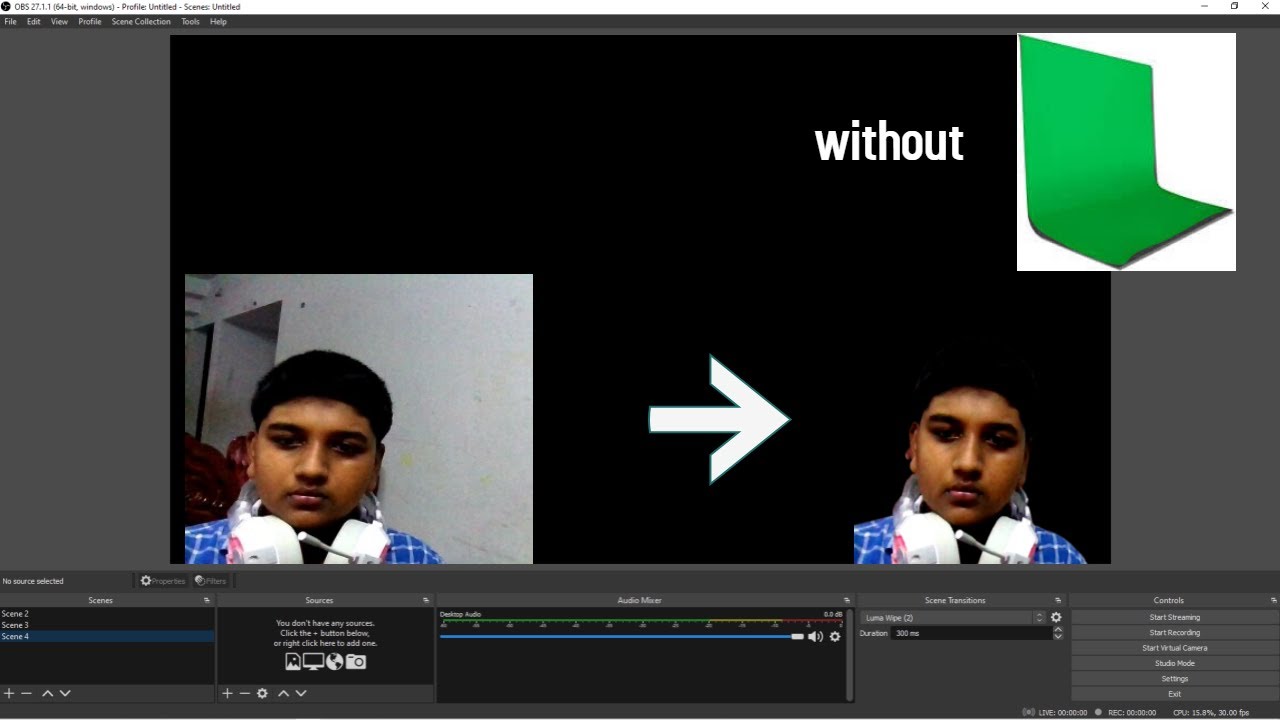This screenshot has height=720, width=1280.
Task: Open the Edit menu
Action: [x=34, y=21]
